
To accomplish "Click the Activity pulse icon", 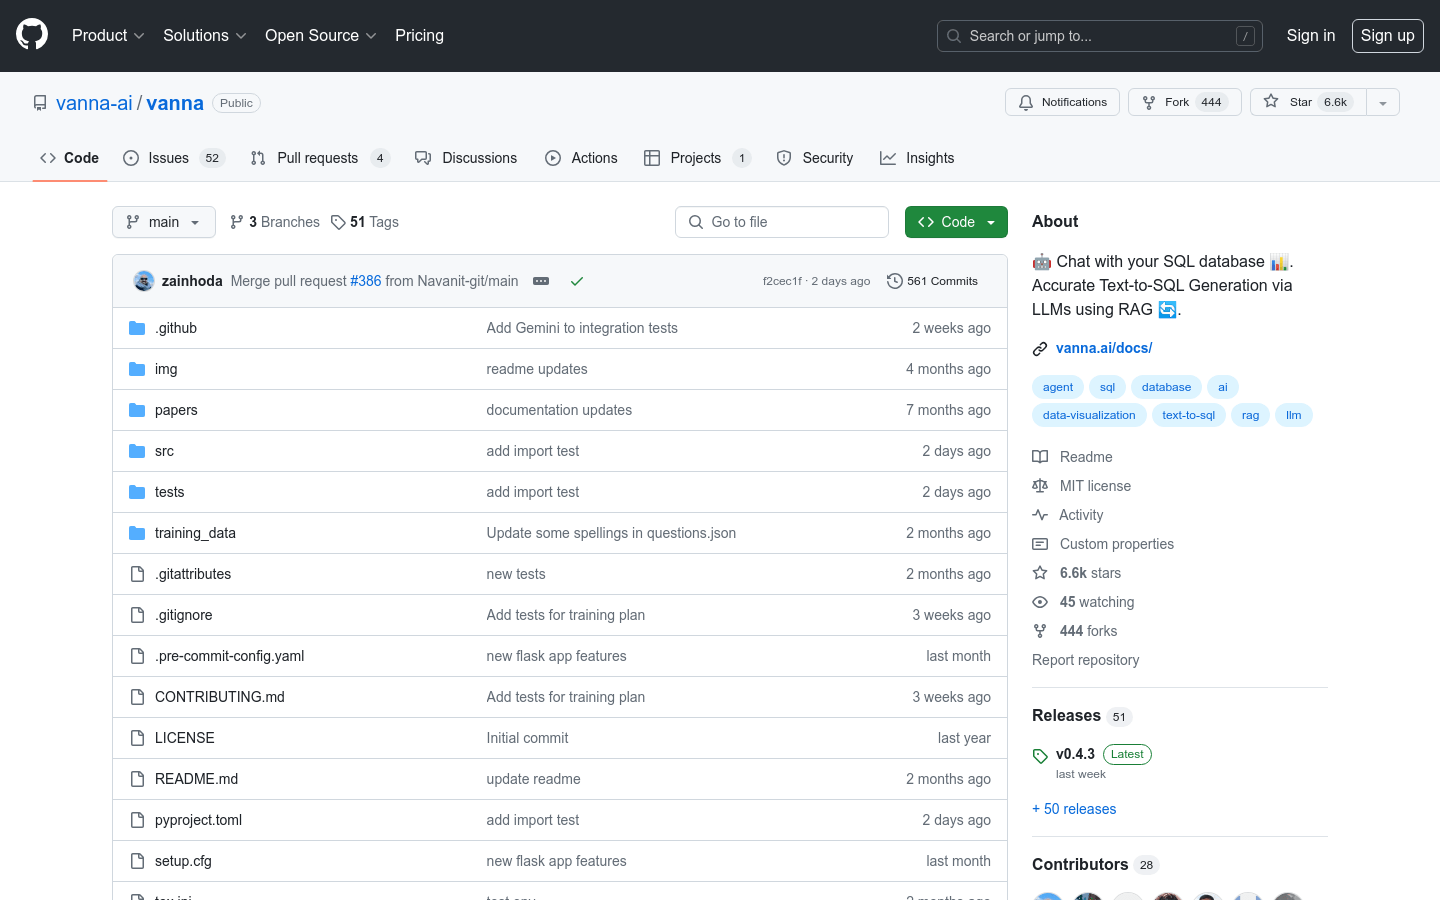I will 1040,515.
